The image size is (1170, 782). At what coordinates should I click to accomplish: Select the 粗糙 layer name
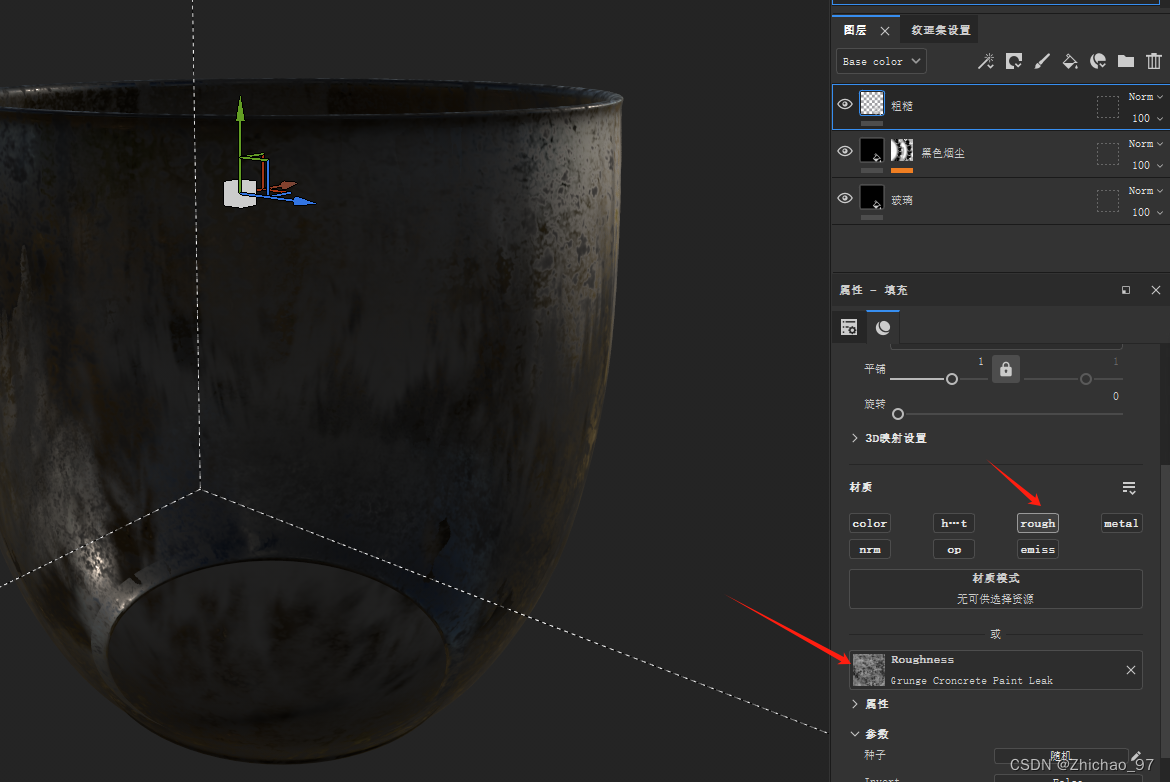(x=902, y=106)
